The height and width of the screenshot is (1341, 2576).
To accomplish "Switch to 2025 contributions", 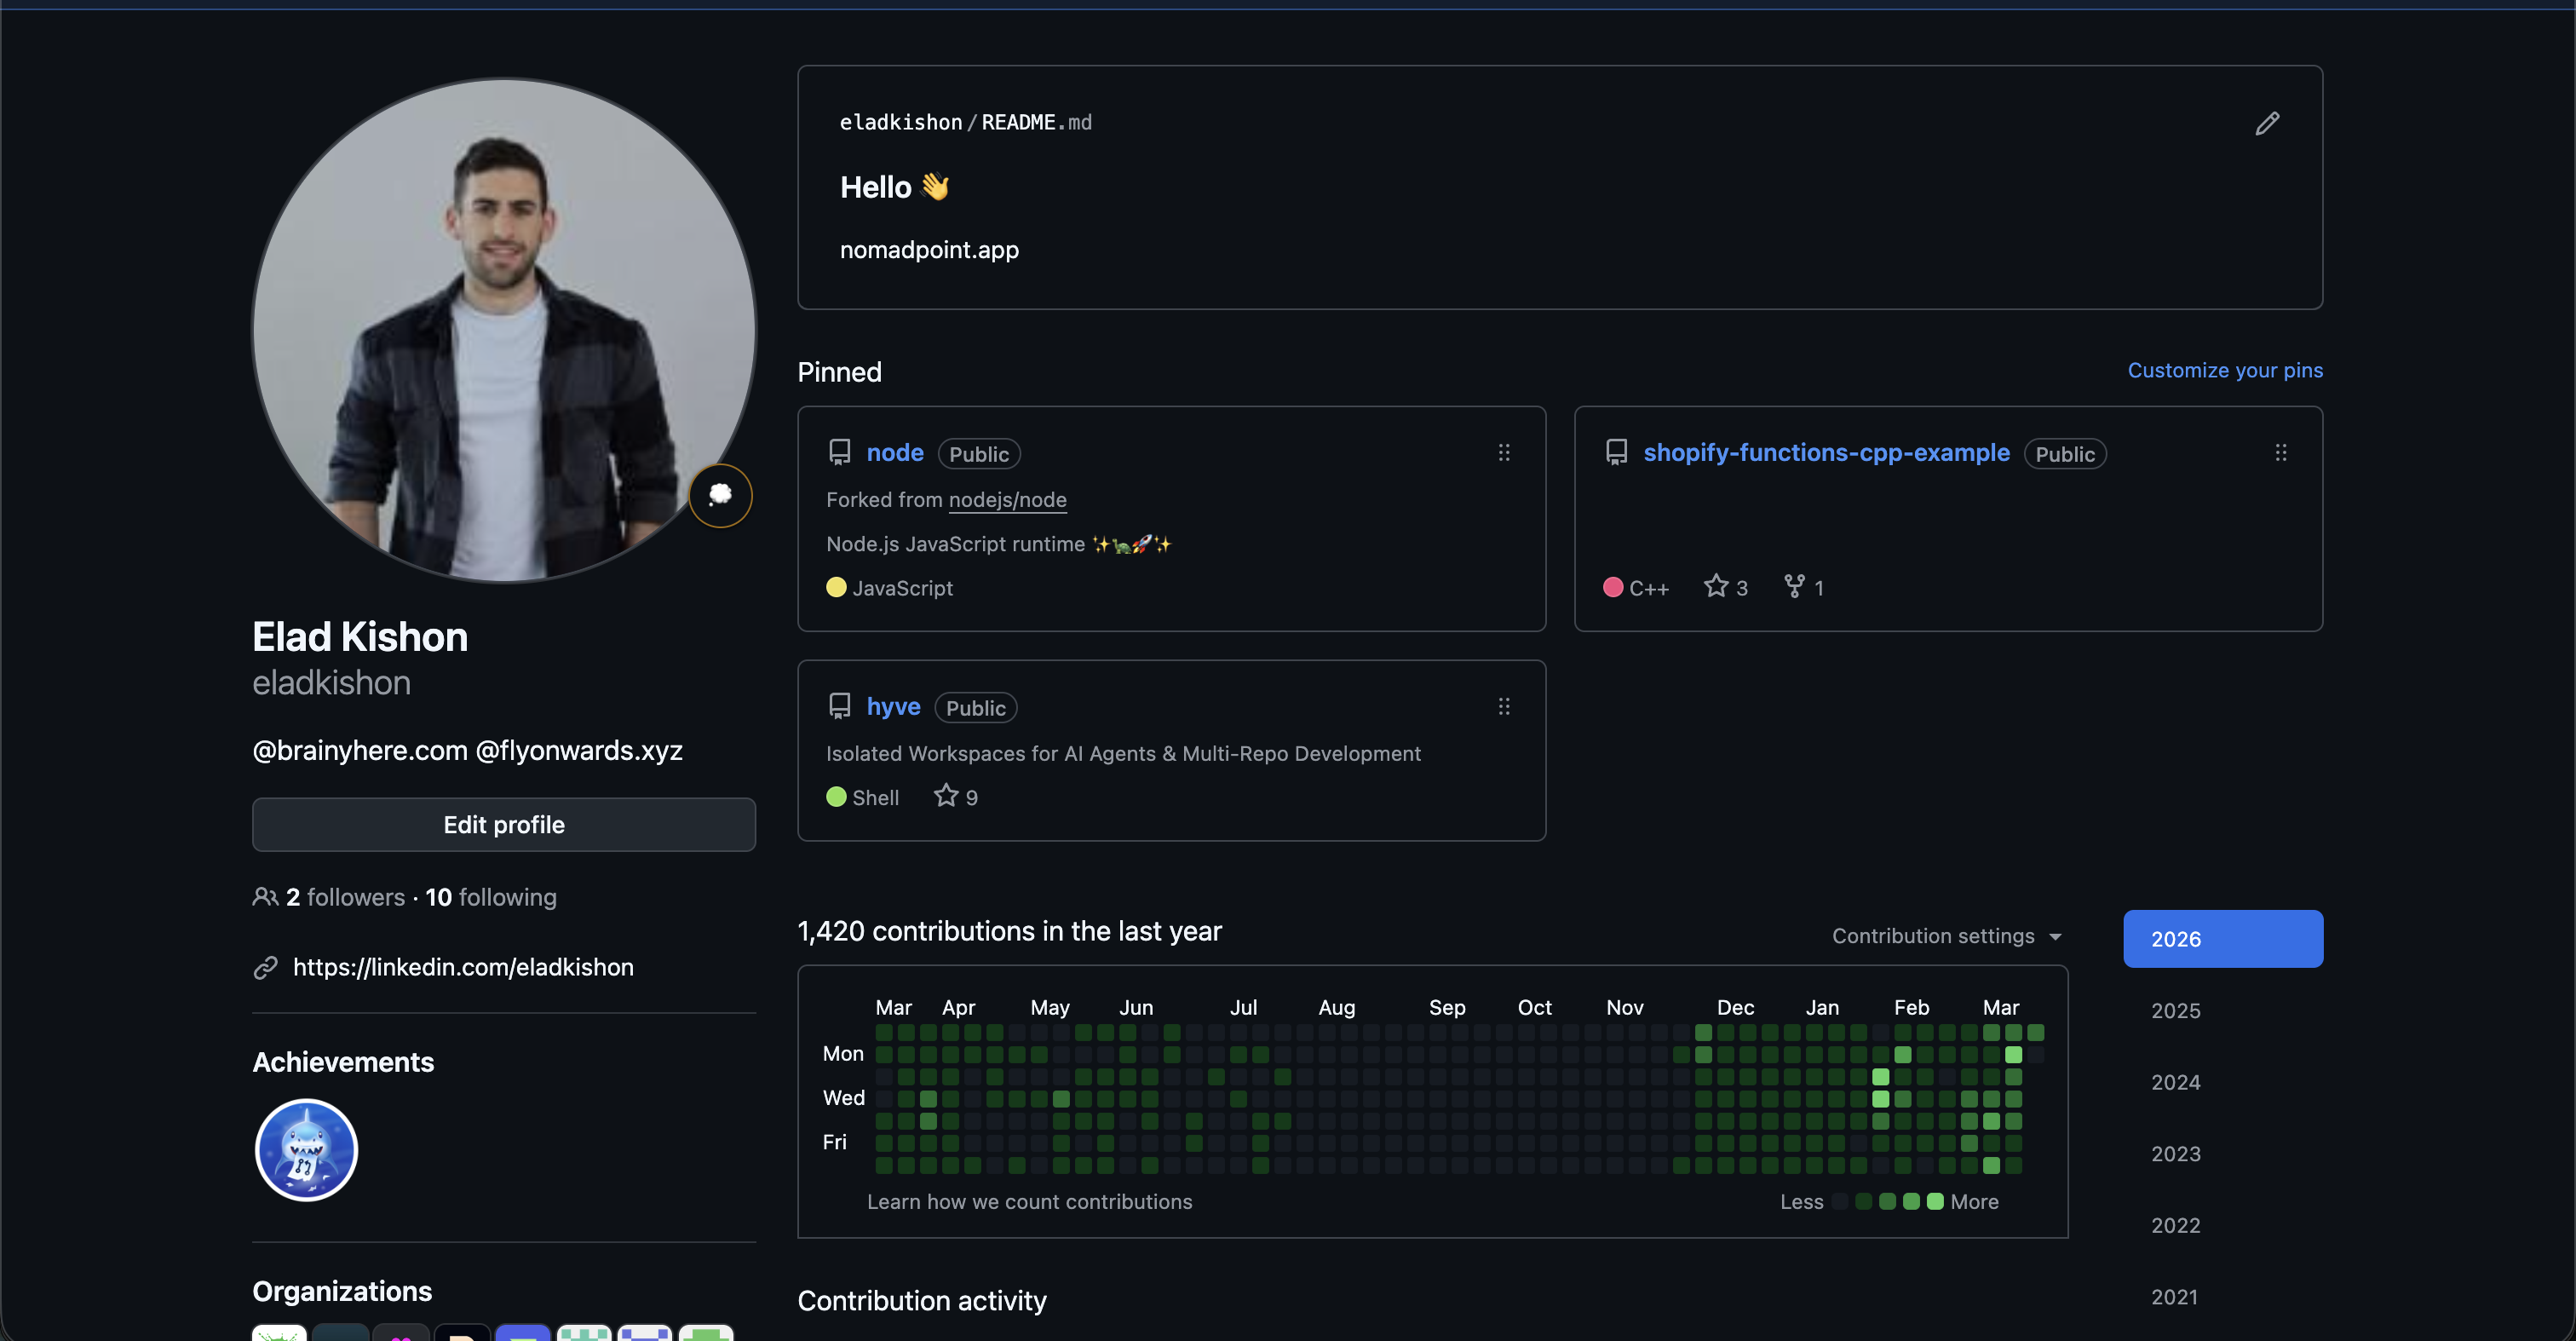I will 2175,1010.
